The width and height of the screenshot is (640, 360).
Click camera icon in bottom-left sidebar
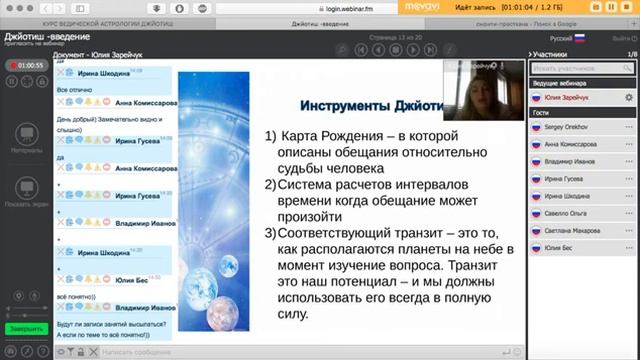click(11, 351)
